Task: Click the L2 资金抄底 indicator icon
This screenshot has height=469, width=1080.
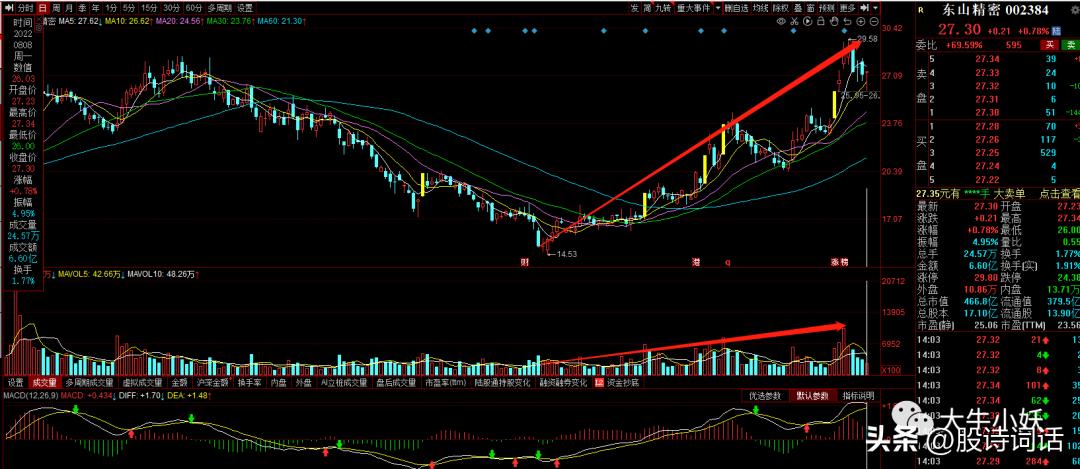Action: coord(599,382)
